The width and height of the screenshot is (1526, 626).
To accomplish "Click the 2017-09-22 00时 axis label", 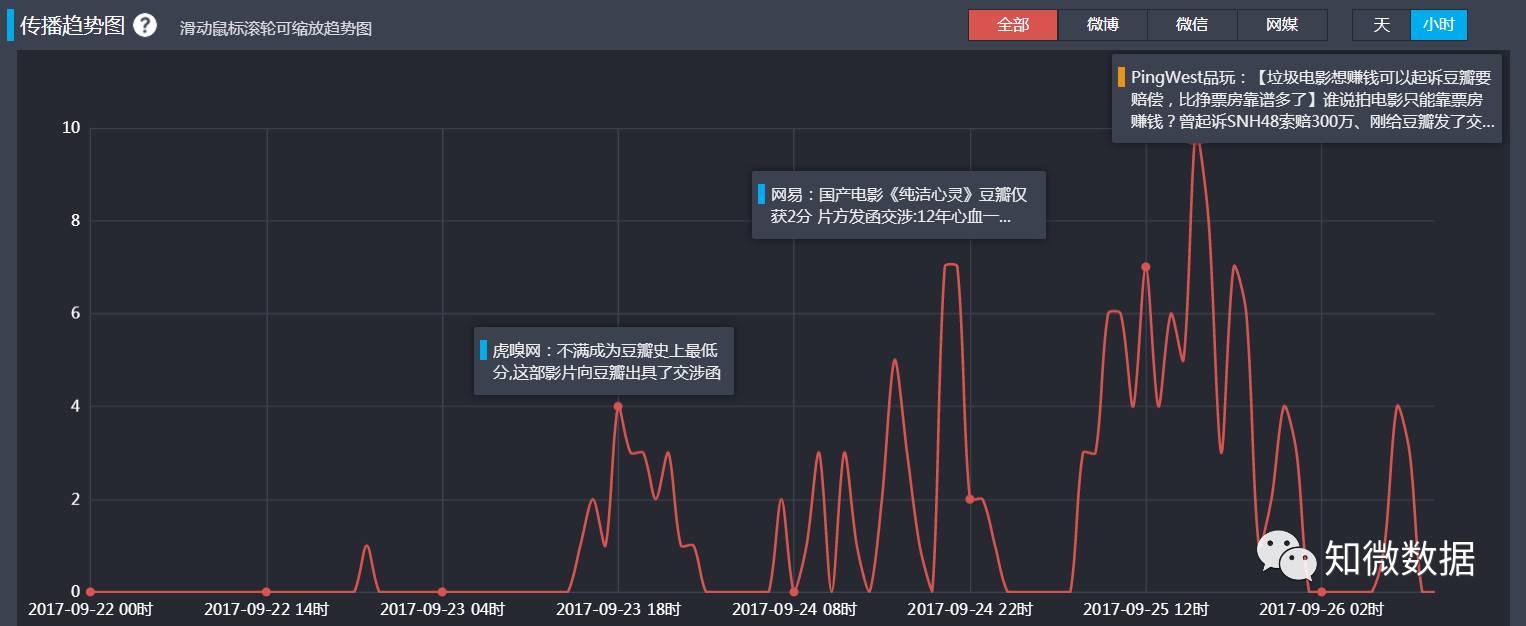I will (x=90, y=609).
